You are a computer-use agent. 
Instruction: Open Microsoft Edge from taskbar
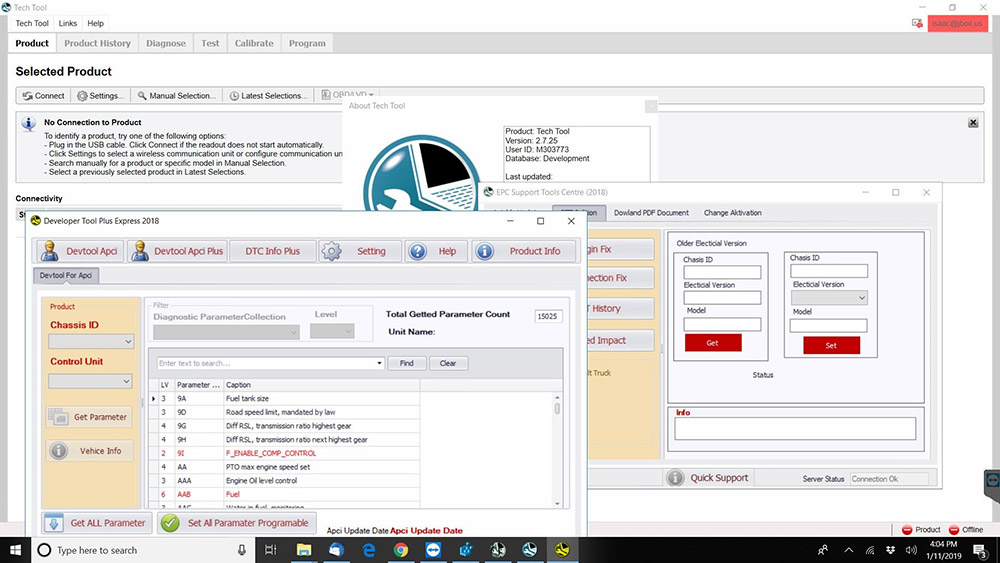point(369,550)
